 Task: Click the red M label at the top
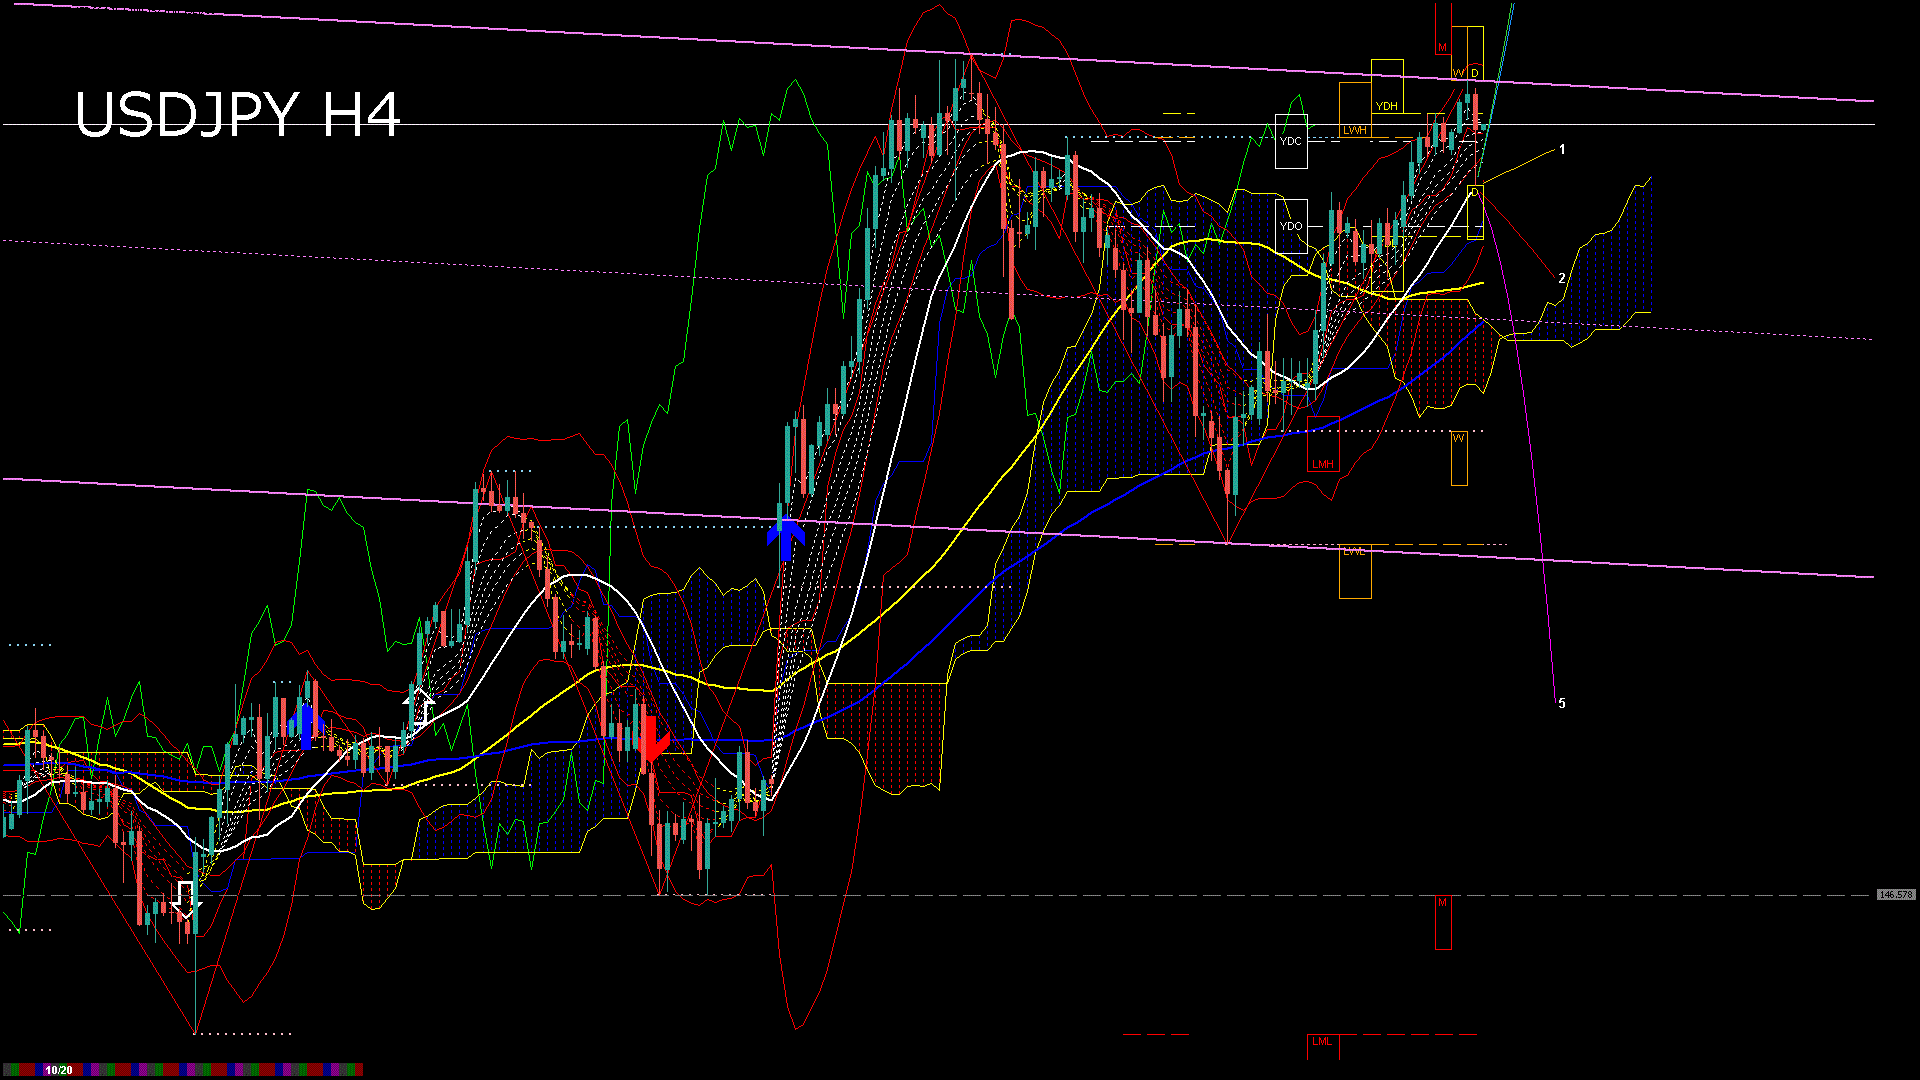coord(1442,48)
